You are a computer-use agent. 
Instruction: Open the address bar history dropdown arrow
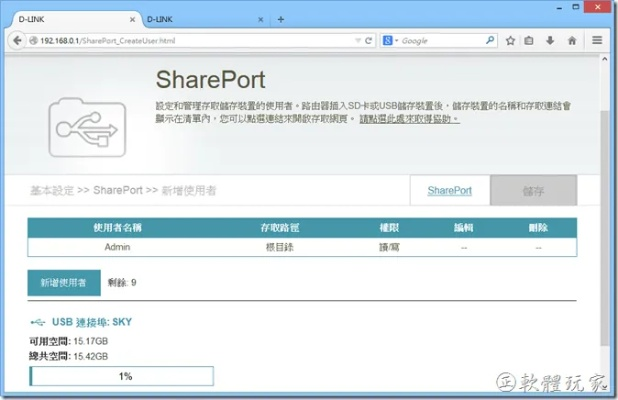(358, 41)
